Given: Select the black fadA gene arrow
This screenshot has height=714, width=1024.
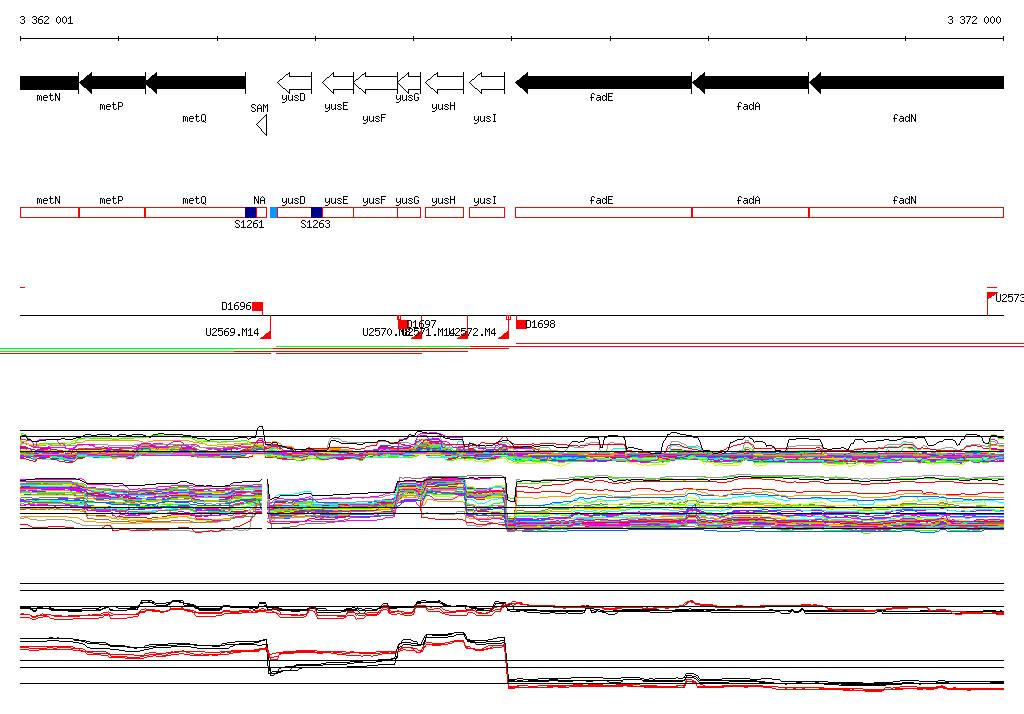Looking at the screenshot, I should (750, 82).
